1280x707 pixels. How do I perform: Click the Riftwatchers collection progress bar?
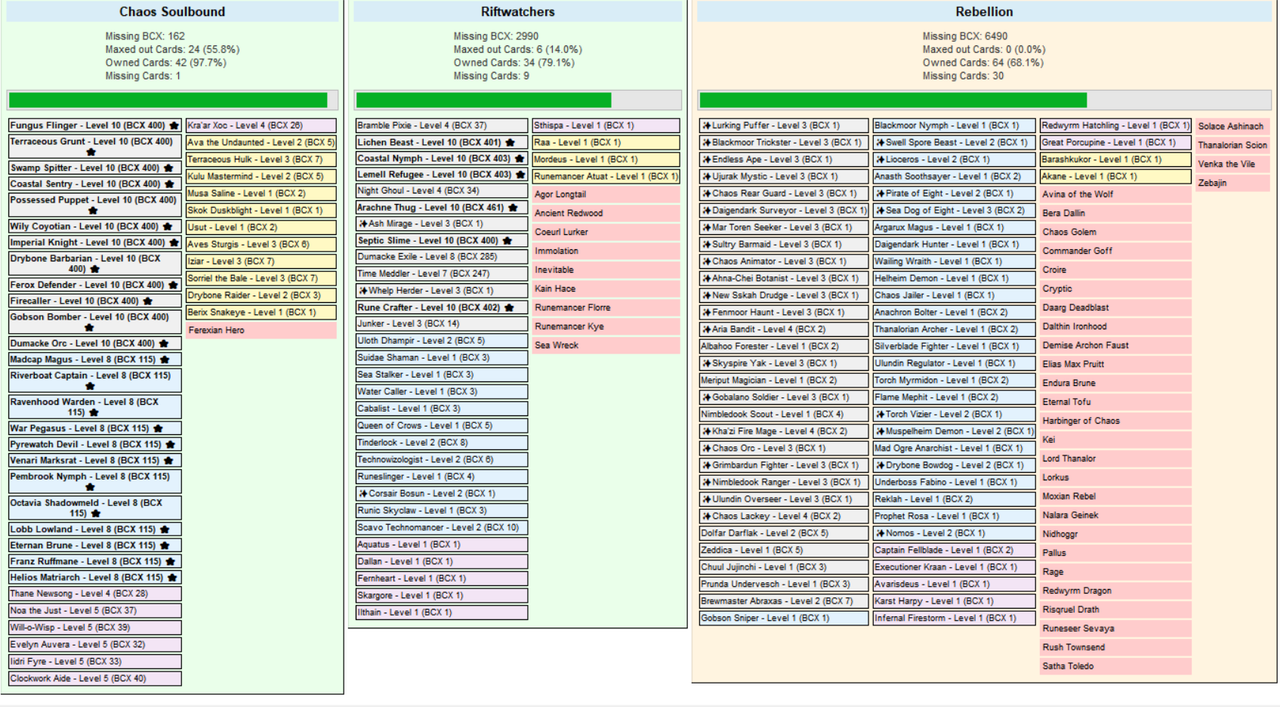click(518, 100)
